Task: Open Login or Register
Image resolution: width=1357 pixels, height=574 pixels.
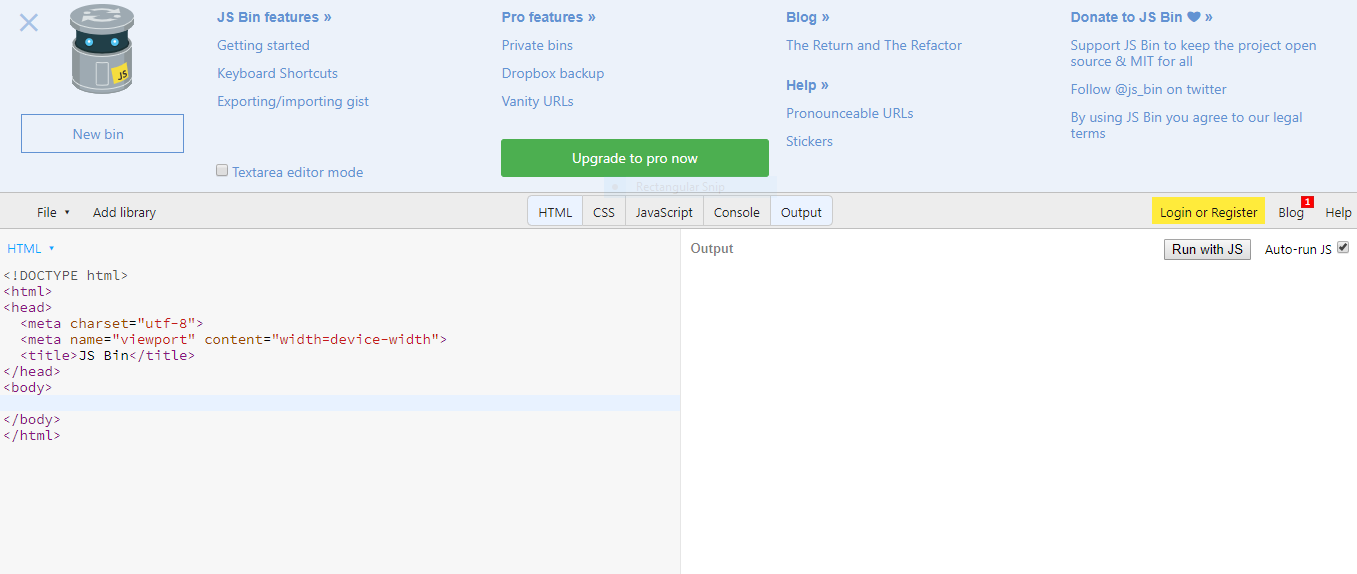Action: [1208, 212]
